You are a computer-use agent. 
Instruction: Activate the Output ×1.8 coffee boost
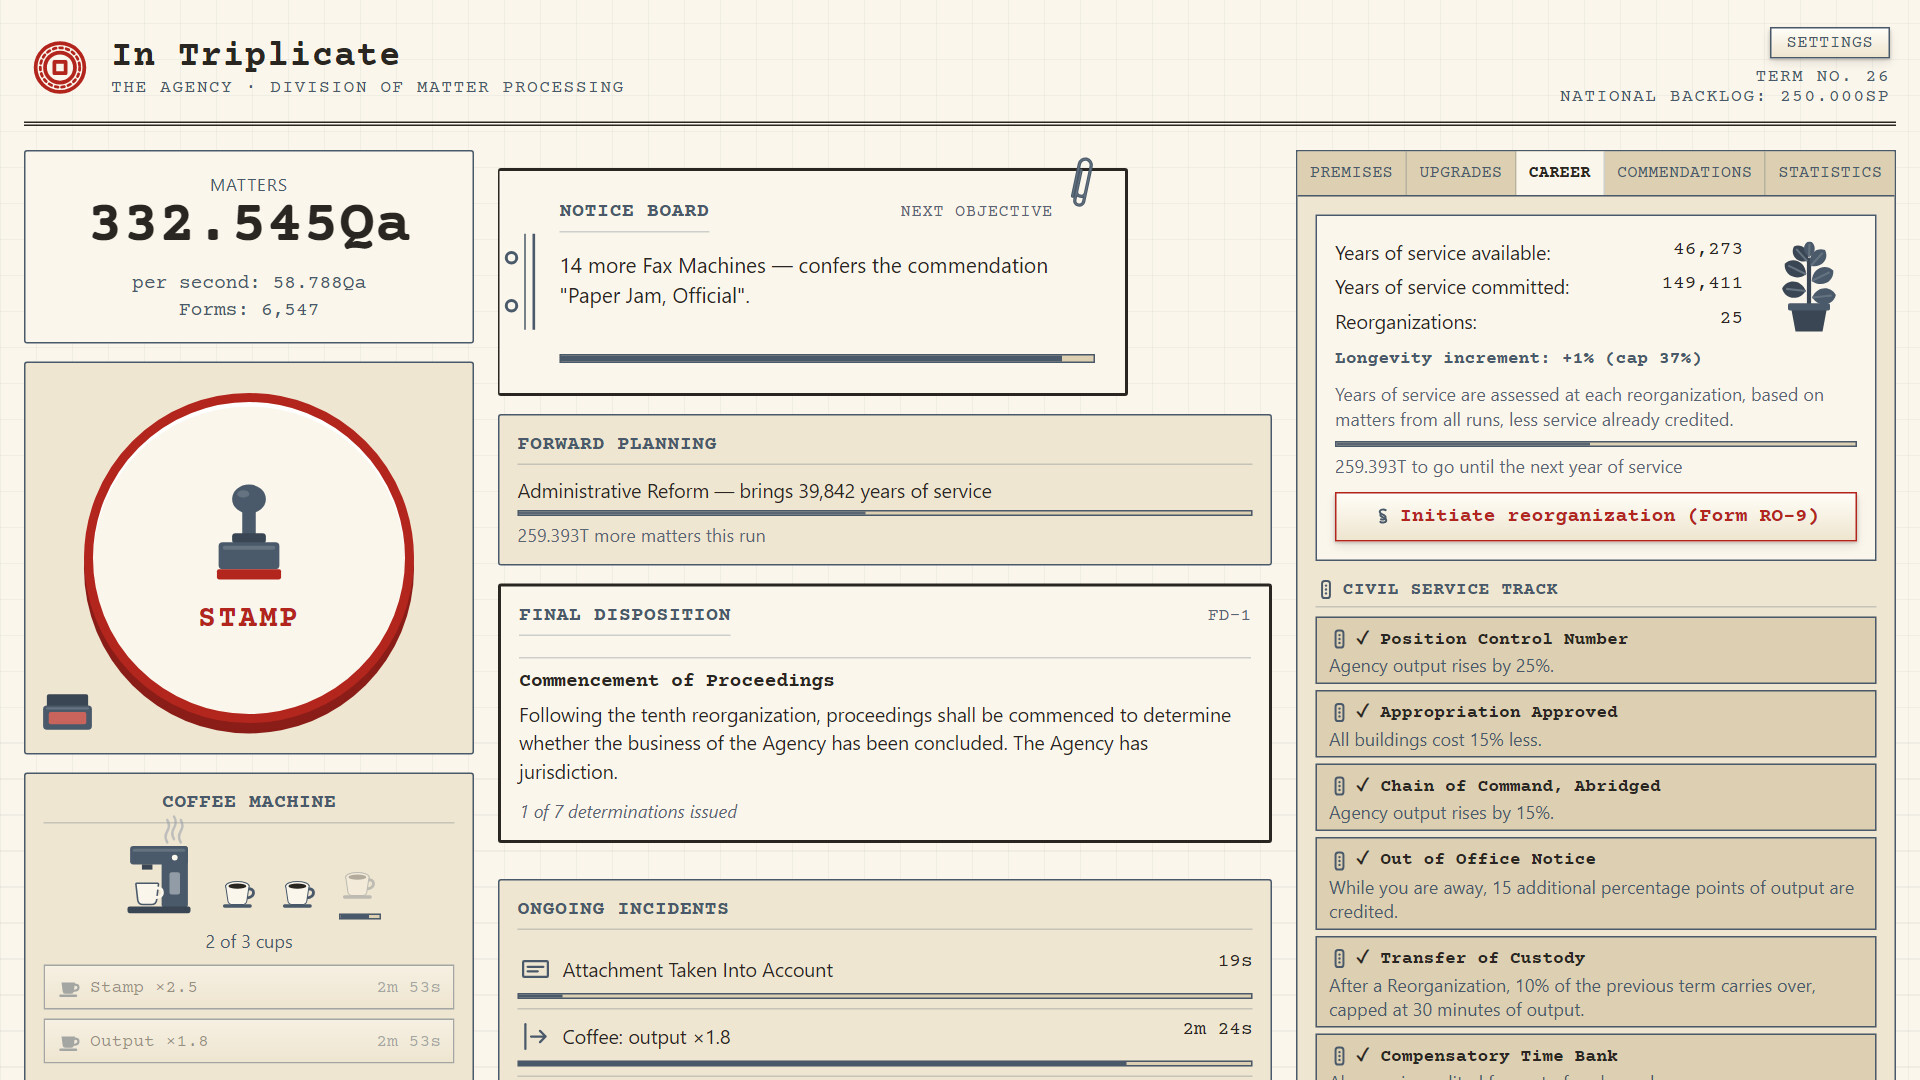[249, 1041]
